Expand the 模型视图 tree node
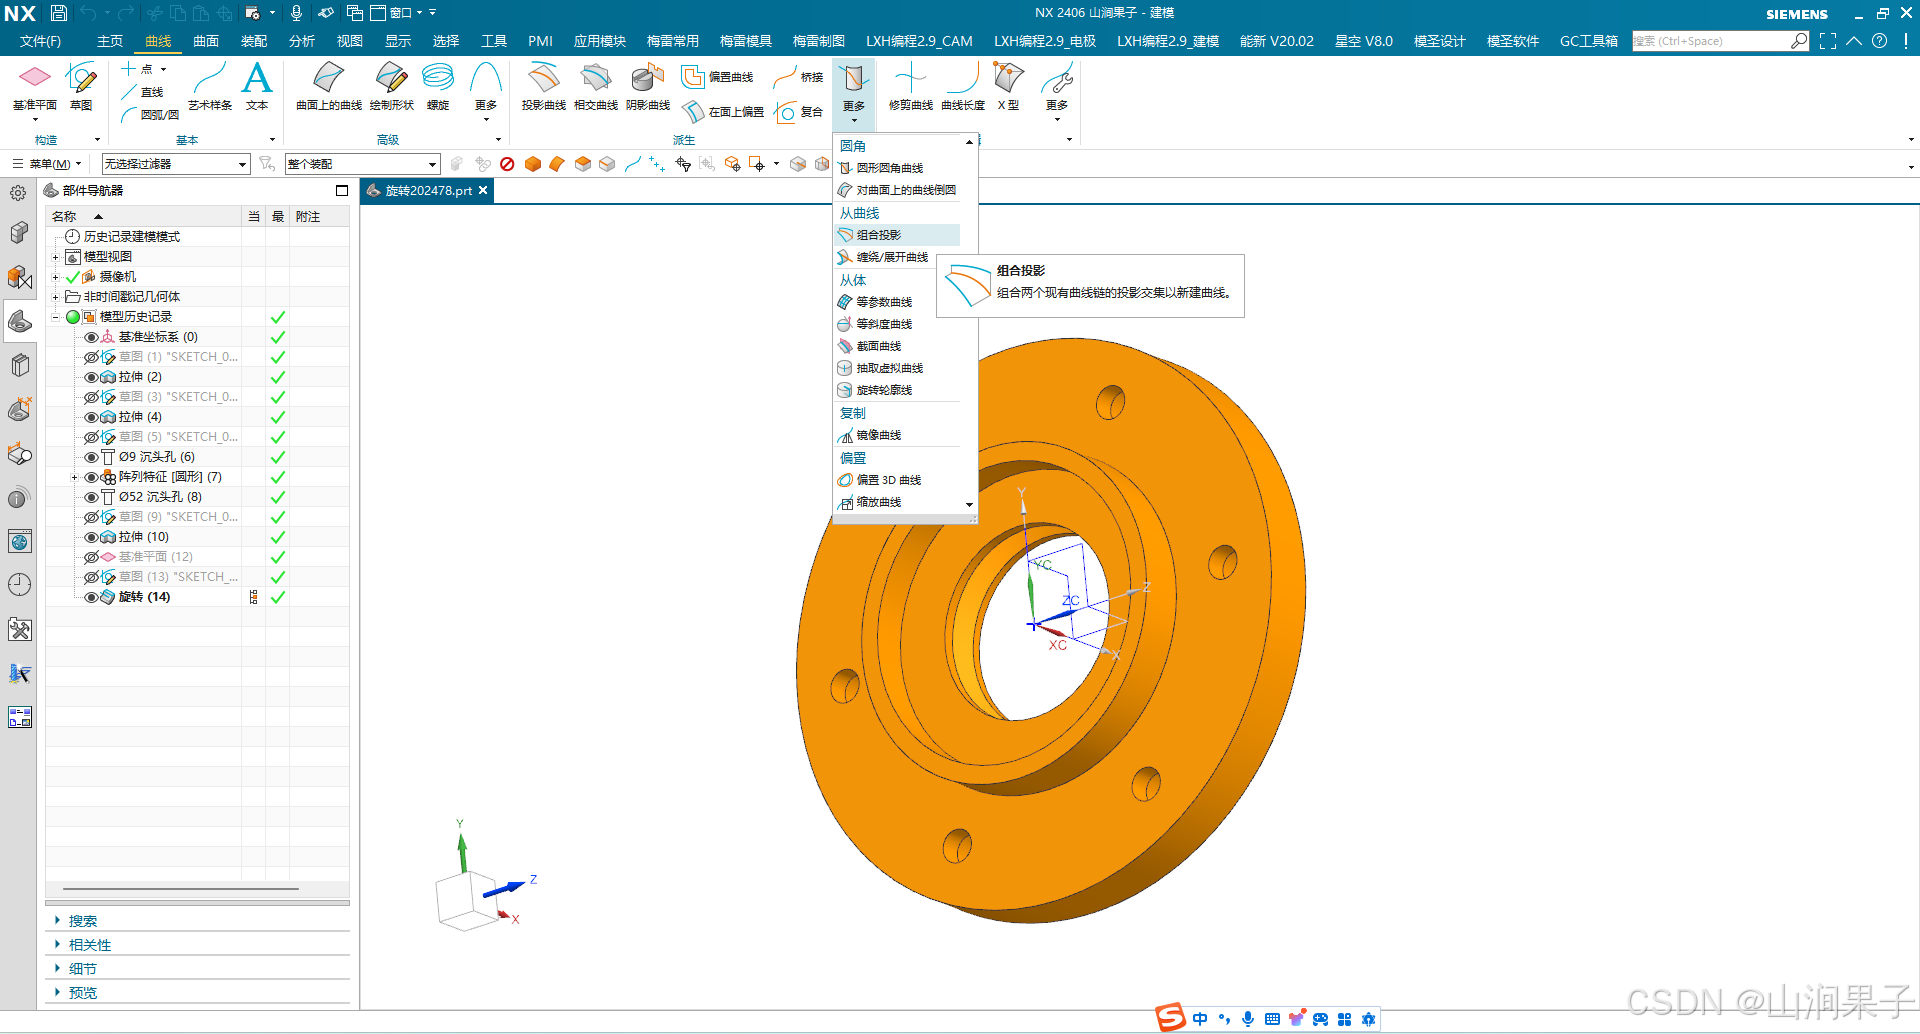Screen dimensions: 1920x1034 (x=56, y=257)
